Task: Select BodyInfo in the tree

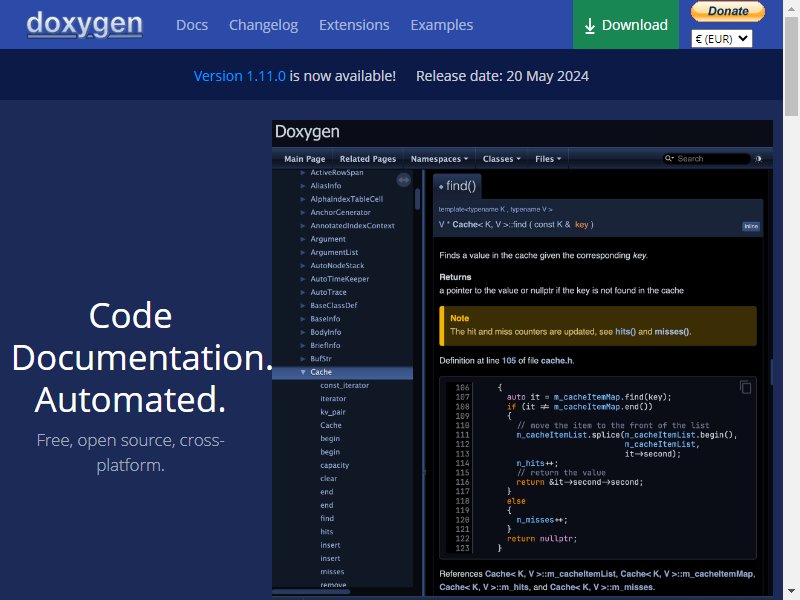Action: [x=326, y=332]
